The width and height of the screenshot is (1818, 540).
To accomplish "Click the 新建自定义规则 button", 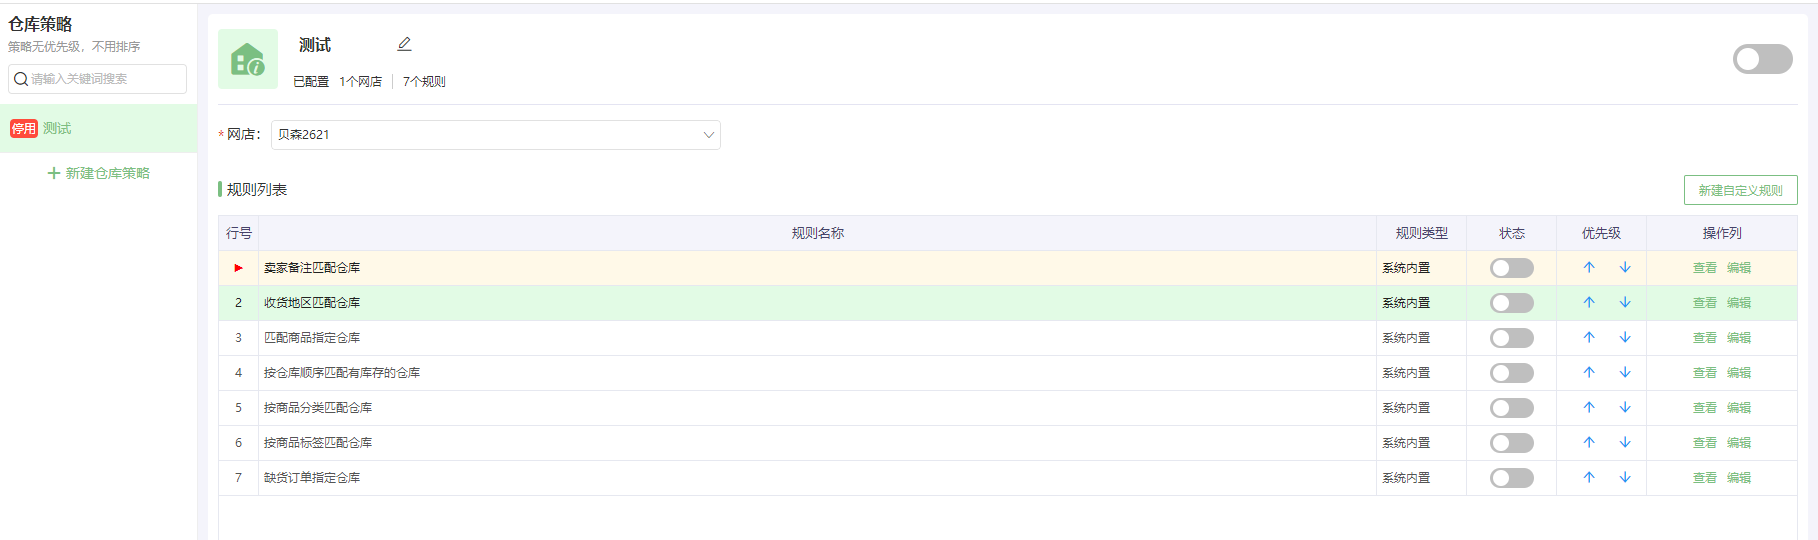I will pyautogui.click(x=1740, y=190).
